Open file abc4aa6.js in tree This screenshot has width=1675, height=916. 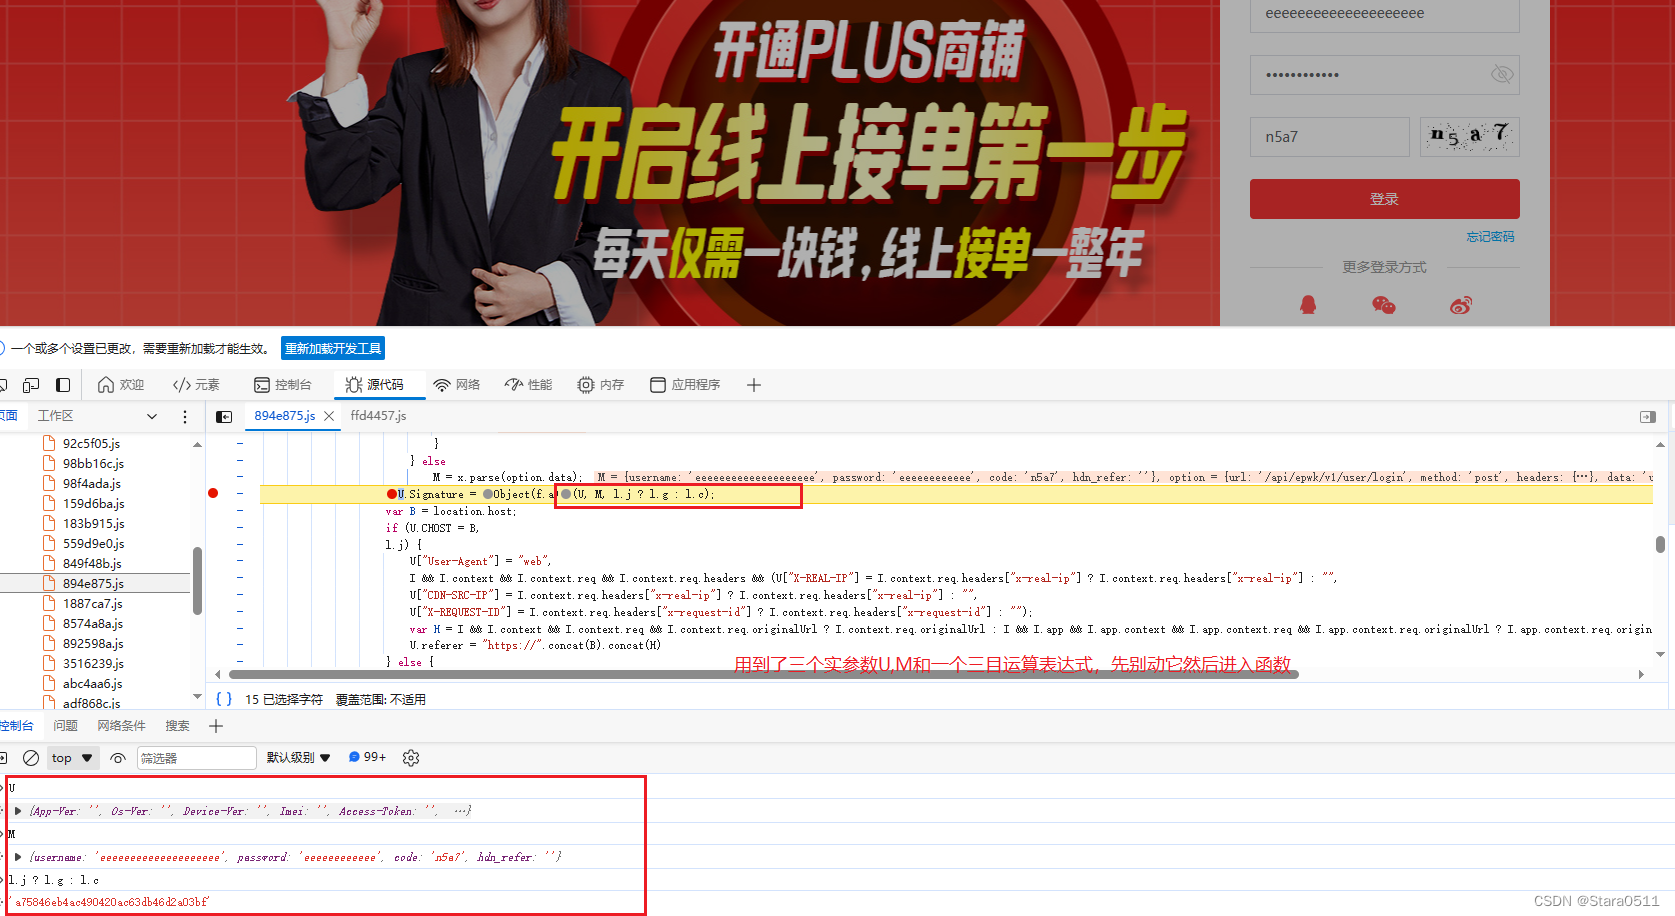(x=92, y=683)
